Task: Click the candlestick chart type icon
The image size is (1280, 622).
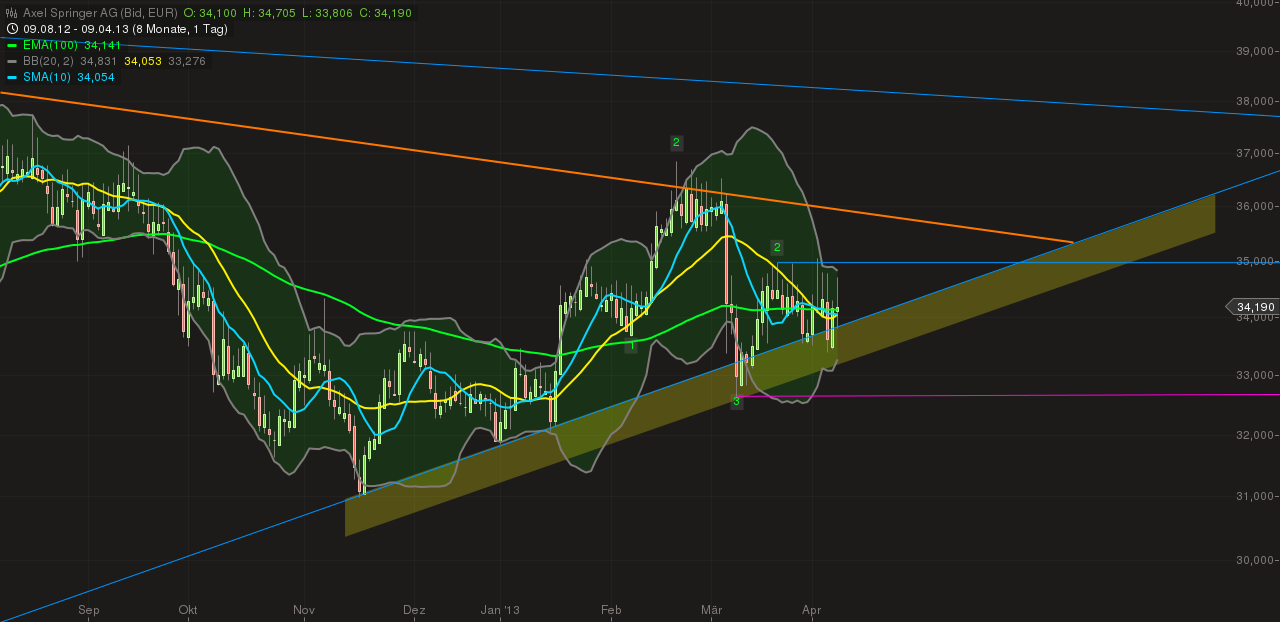Action: point(11,12)
